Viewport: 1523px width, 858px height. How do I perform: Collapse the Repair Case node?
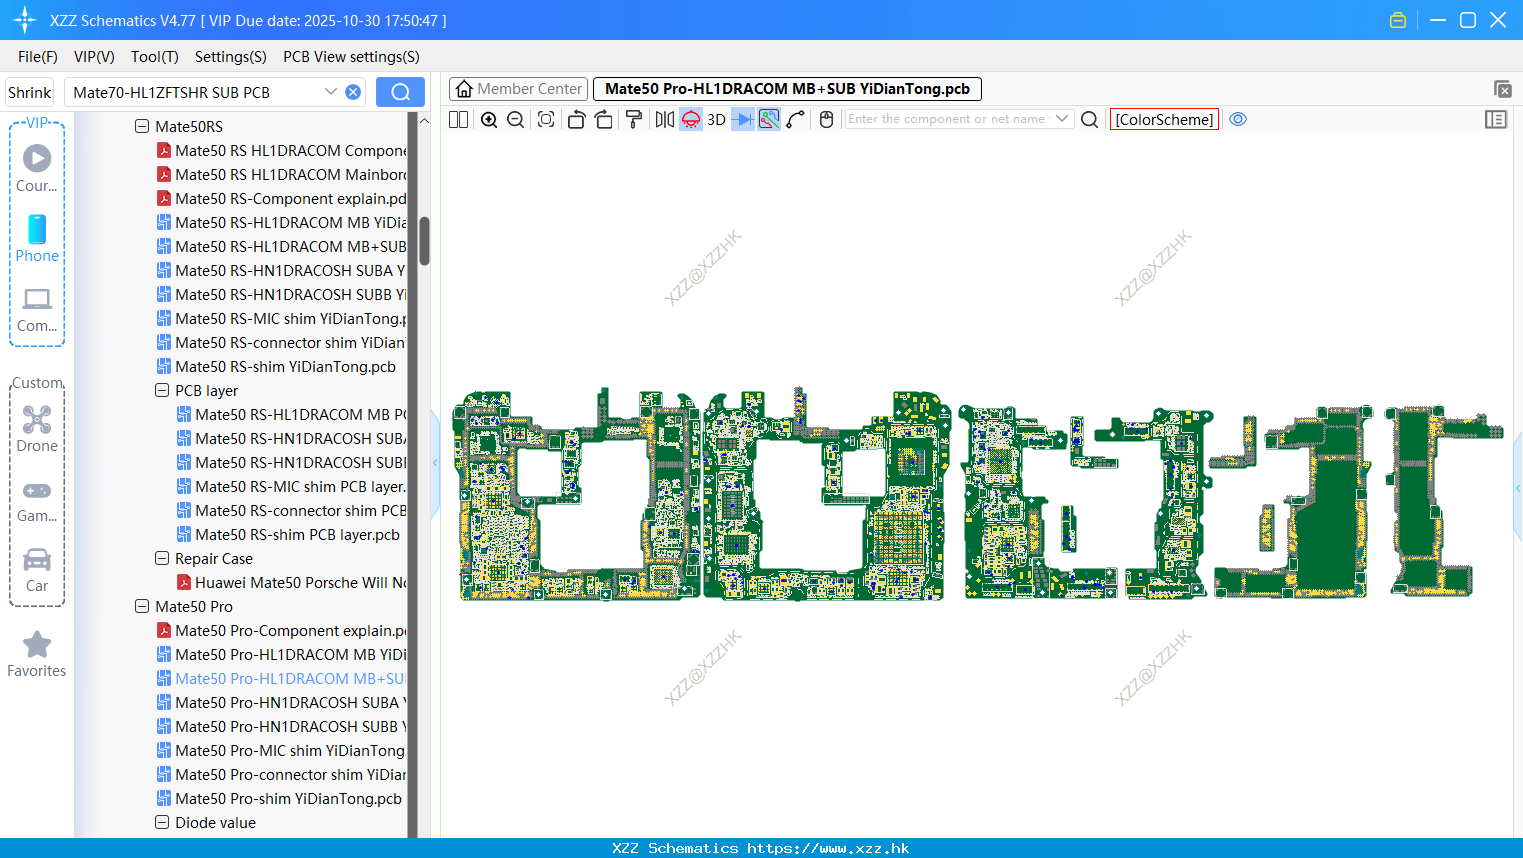[x=162, y=558]
